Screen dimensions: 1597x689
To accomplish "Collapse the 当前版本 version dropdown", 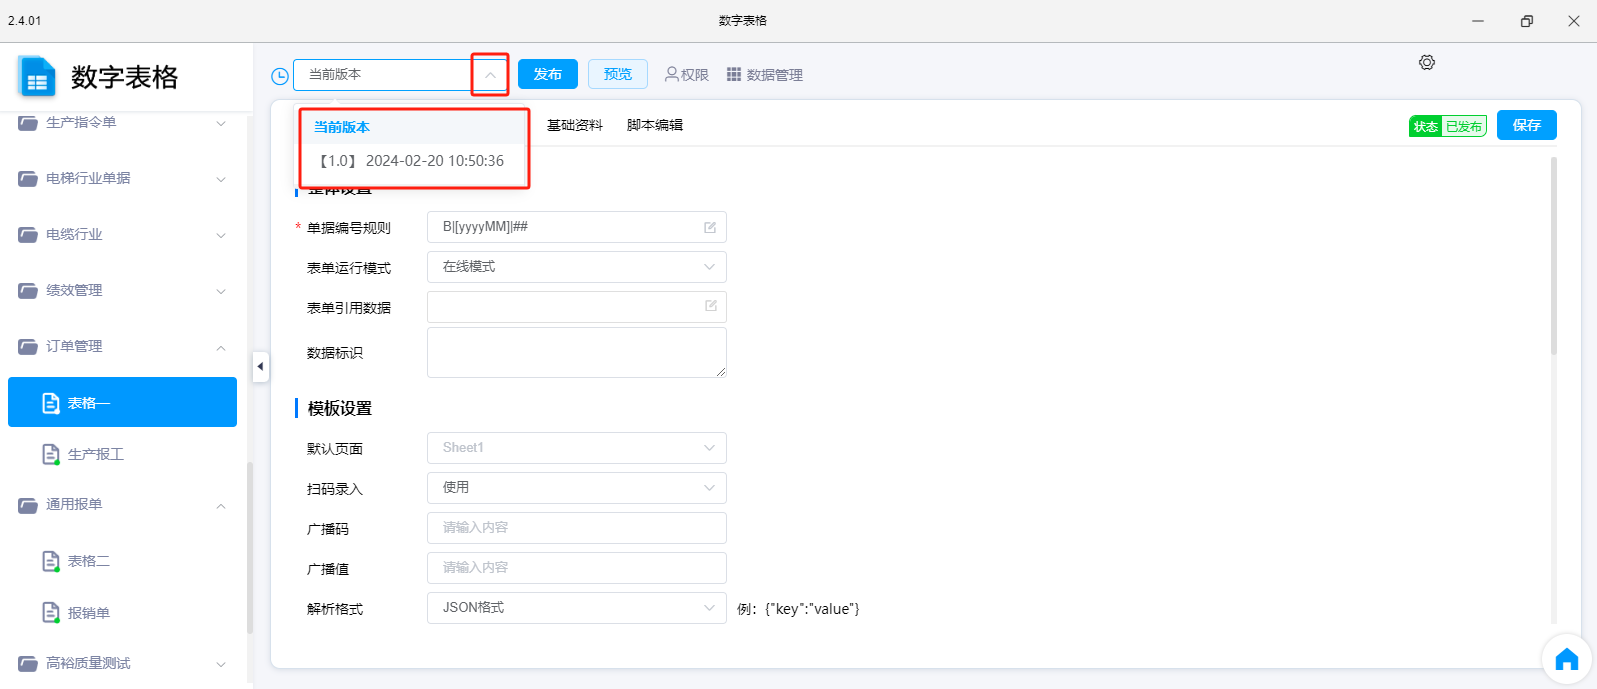I will 490,75.
